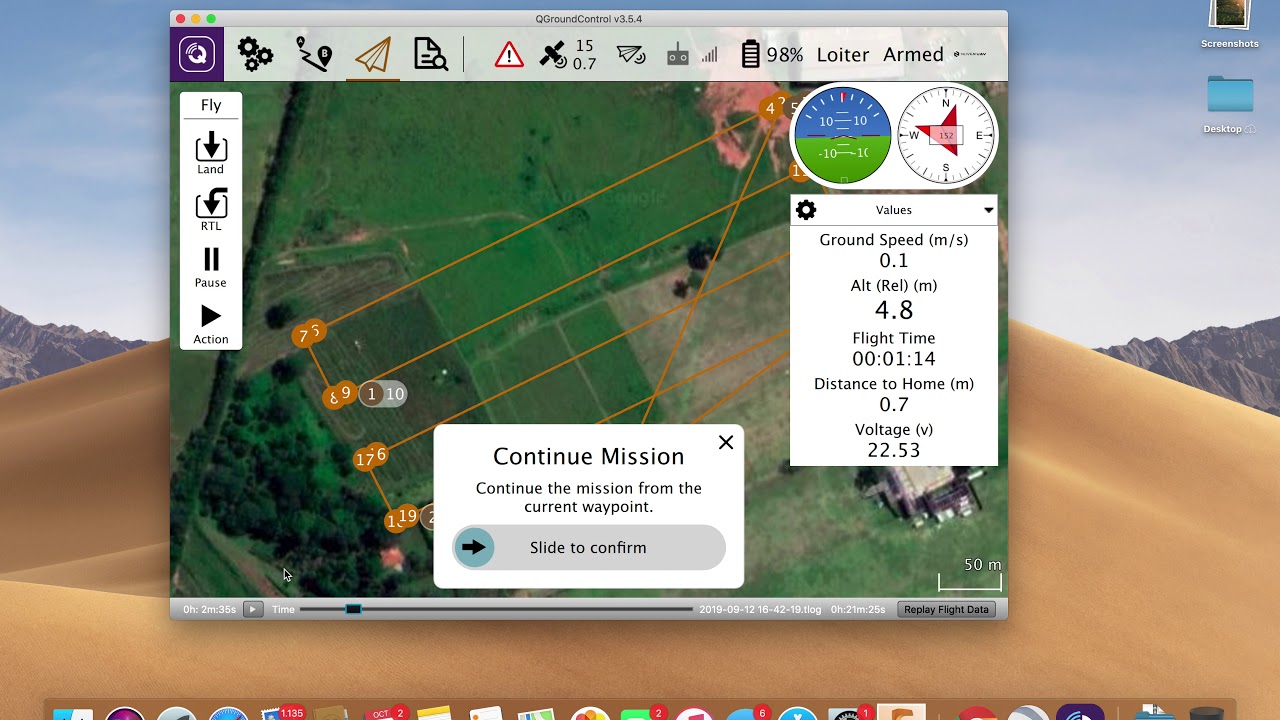
Task: Click the Flight Time value 00:01:14
Action: tap(894, 359)
